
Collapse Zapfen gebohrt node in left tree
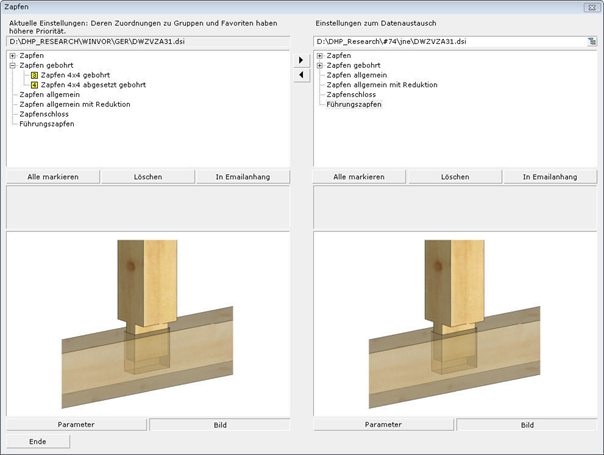pos(12,65)
